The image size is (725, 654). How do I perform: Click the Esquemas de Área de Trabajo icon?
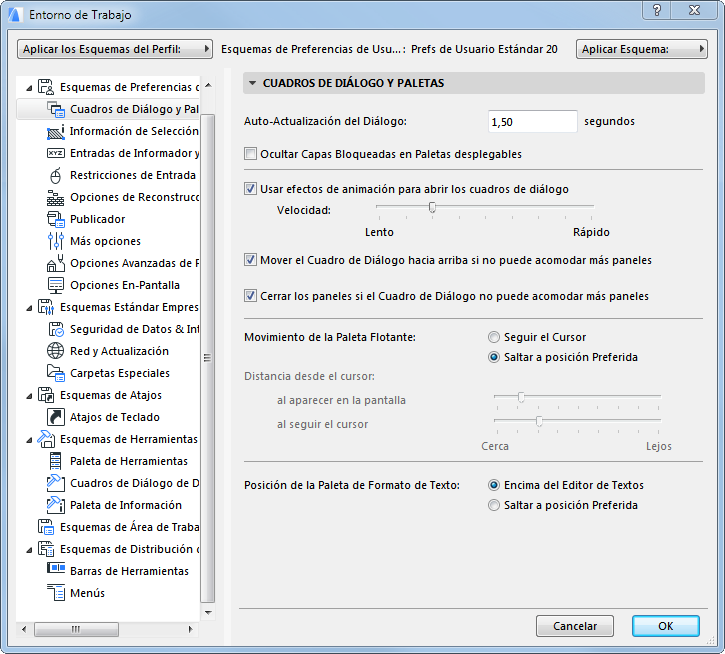pyautogui.click(x=46, y=527)
